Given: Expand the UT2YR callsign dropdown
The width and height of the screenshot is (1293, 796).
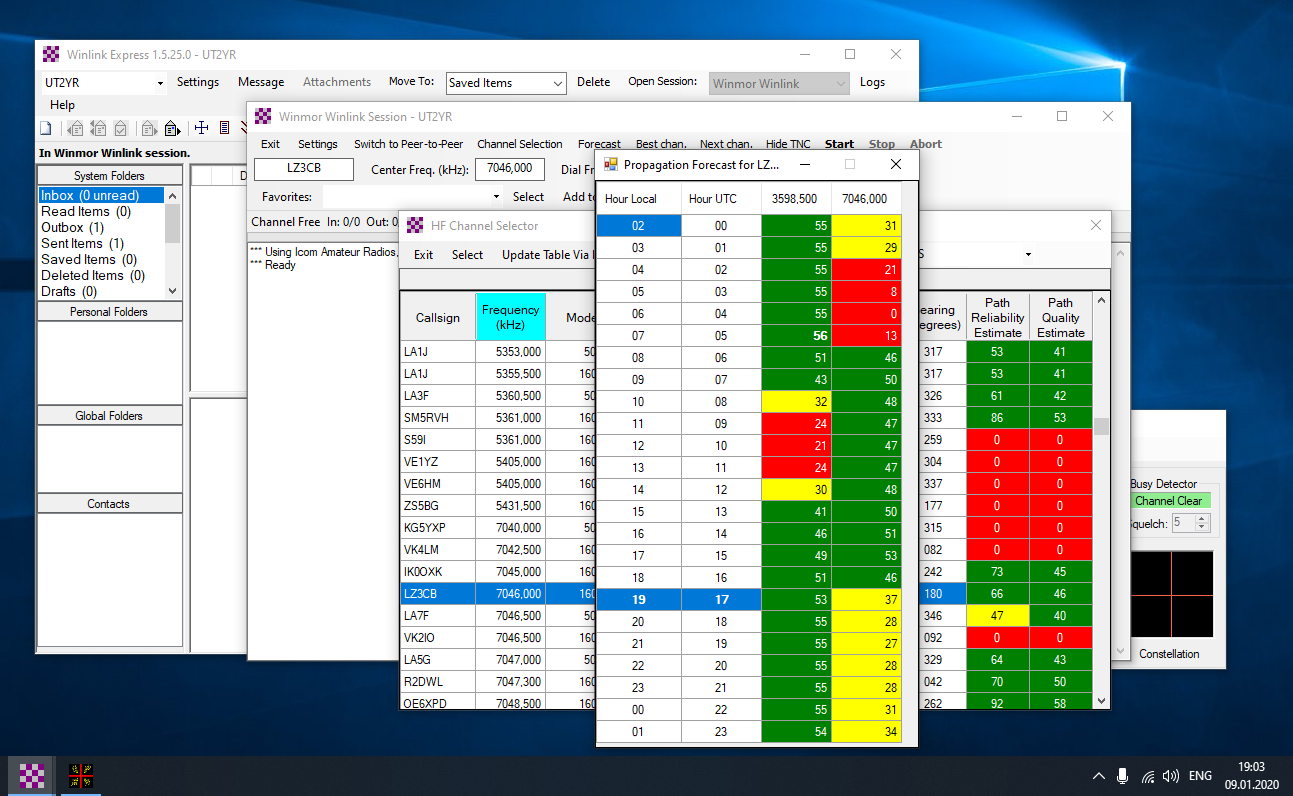Looking at the screenshot, I should [160, 83].
